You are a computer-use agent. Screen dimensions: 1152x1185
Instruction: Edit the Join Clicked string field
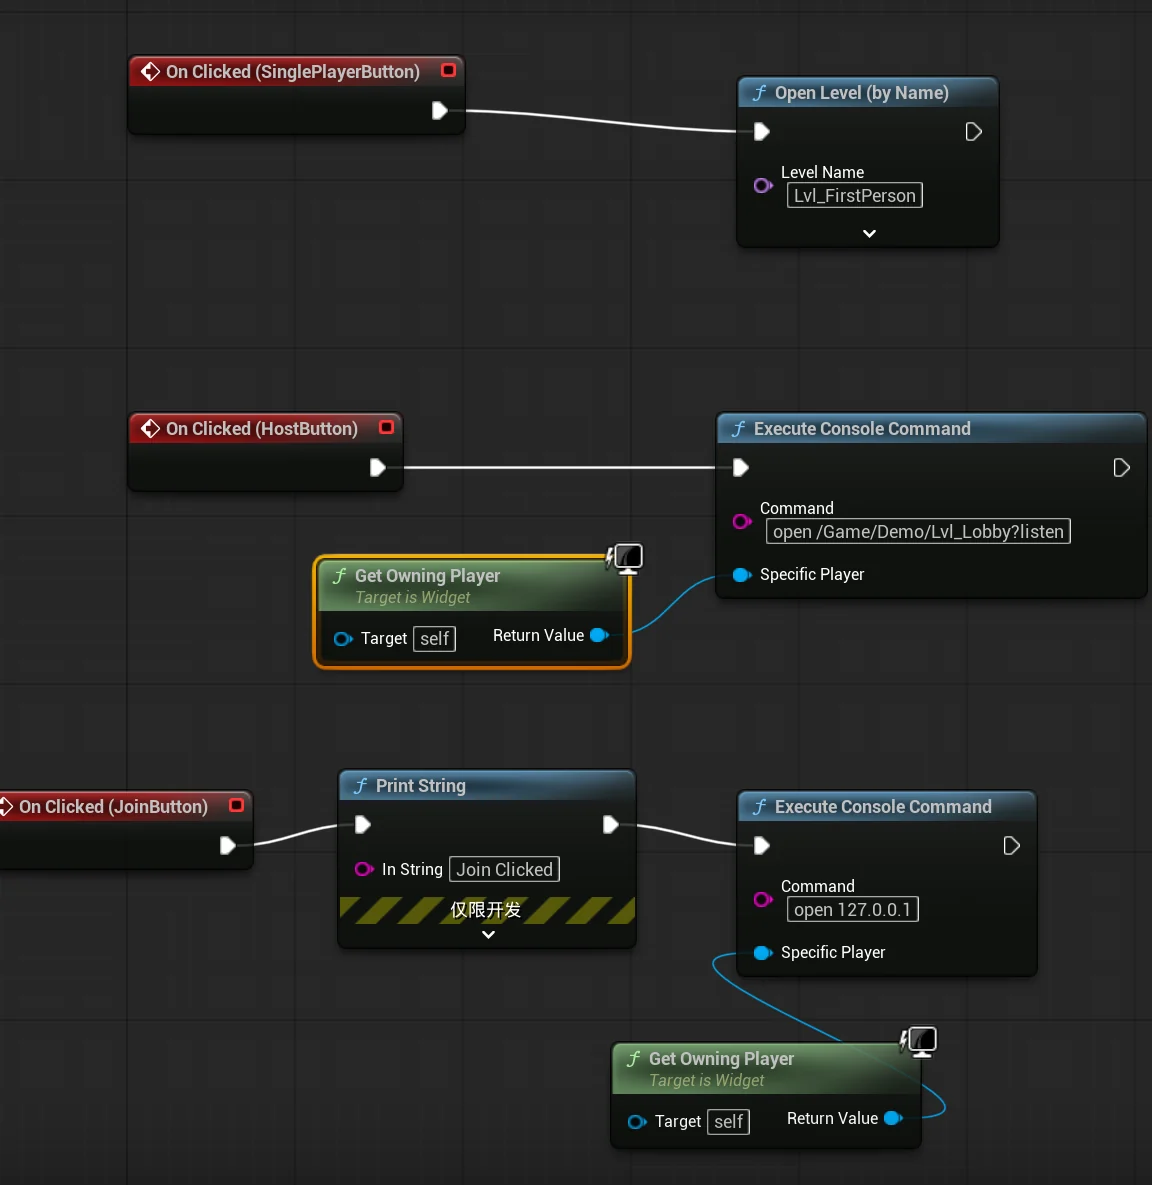(504, 869)
